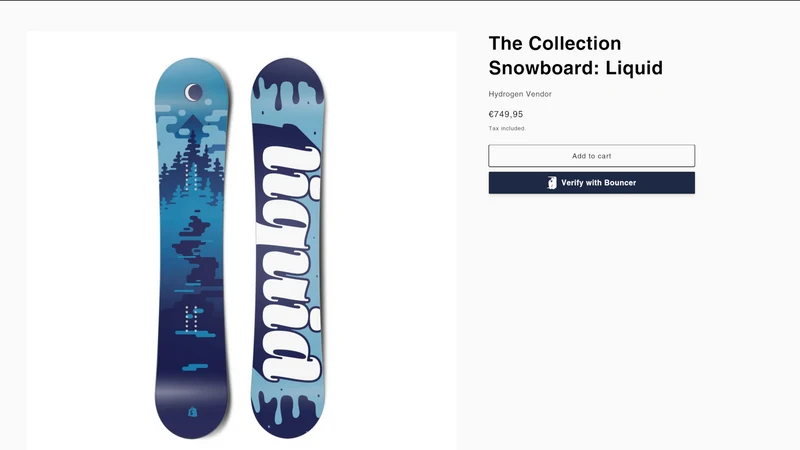Click the crescent moon icon on left snowboard
Viewport: 800px width, 450px height.
pyautogui.click(x=193, y=92)
